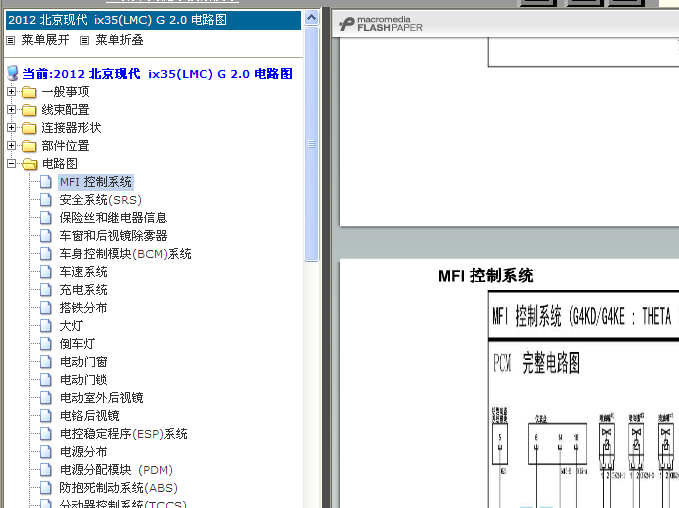Select the 线束配置 folder icon

[29, 110]
